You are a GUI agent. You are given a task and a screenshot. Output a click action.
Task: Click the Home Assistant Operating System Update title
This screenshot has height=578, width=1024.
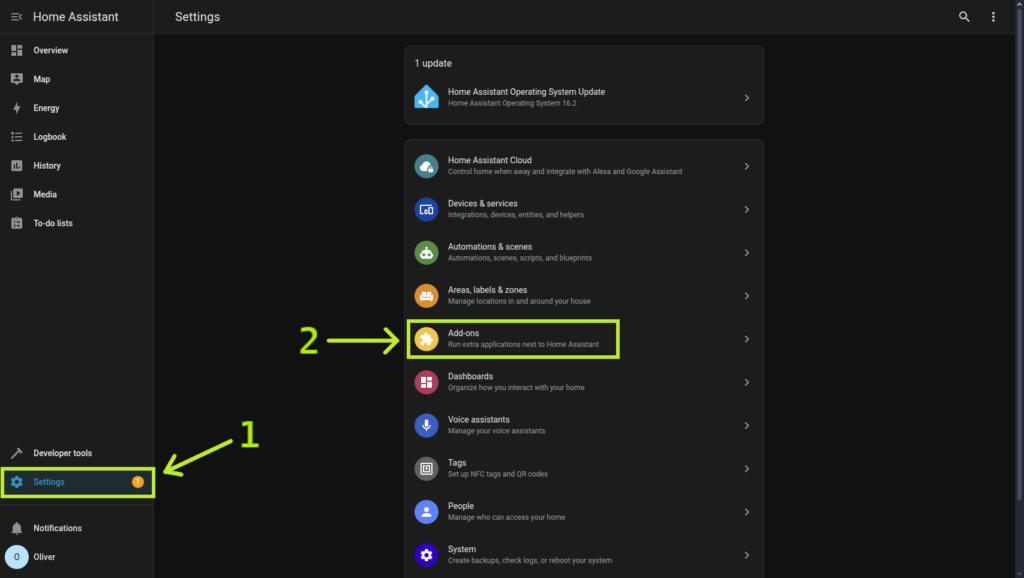[526, 92]
